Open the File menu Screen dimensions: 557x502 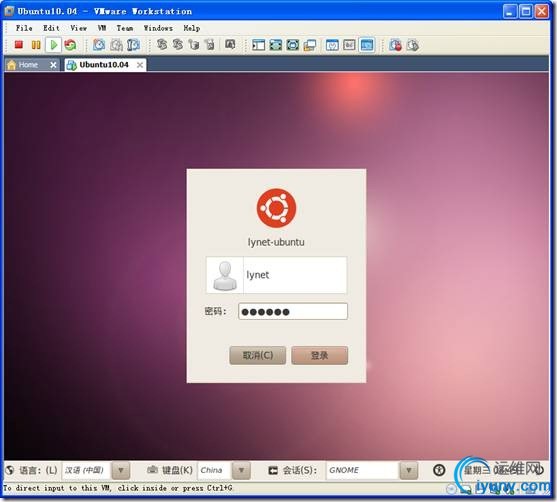pos(24,28)
